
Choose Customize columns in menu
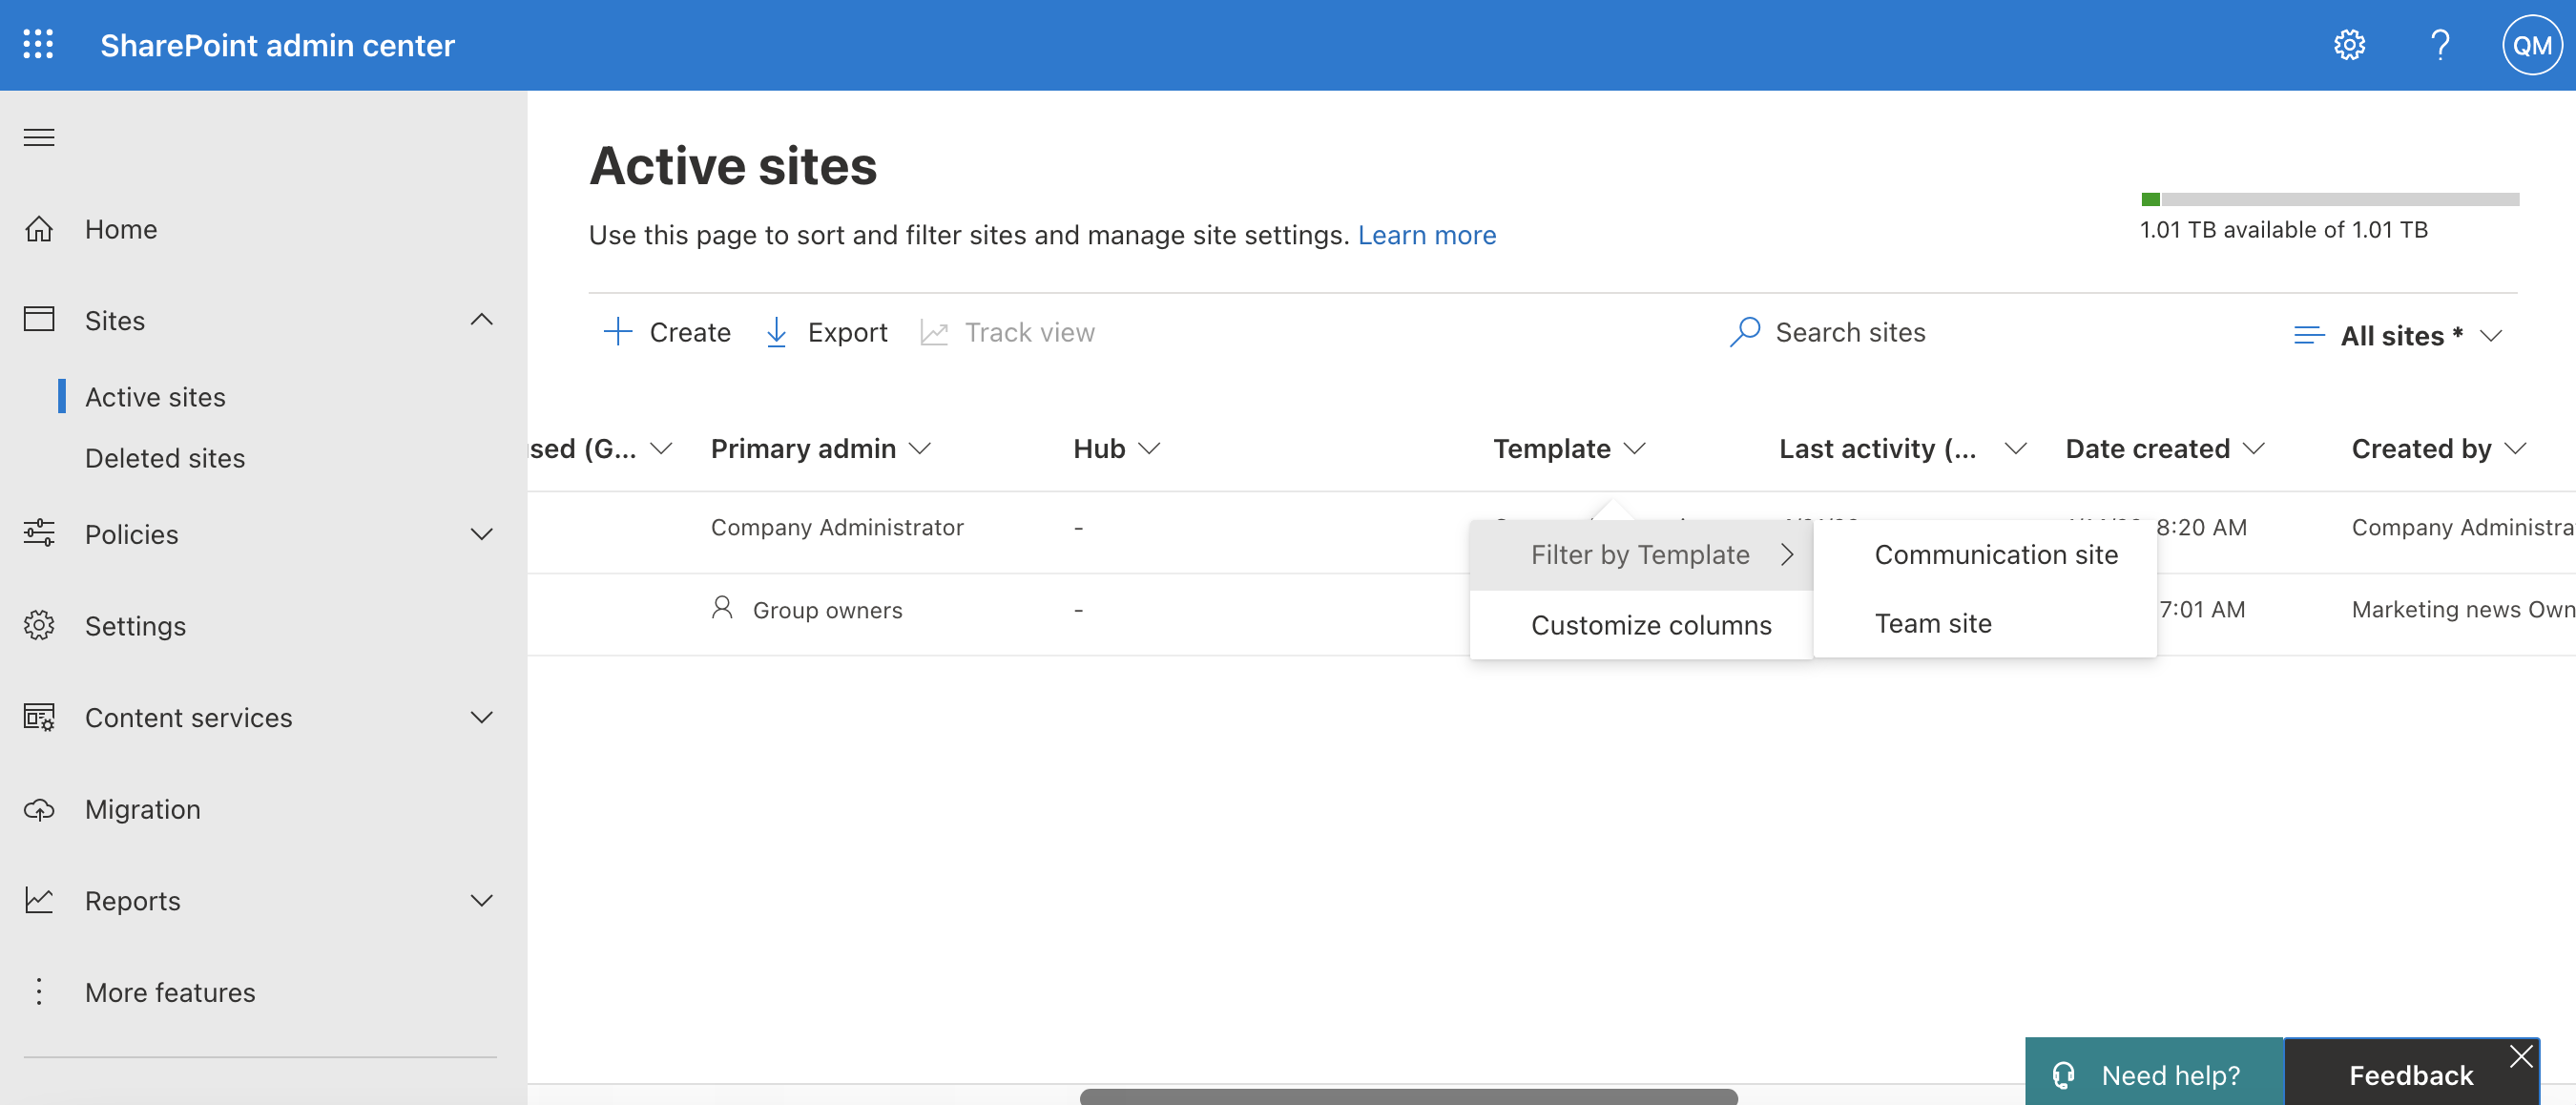pyautogui.click(x=1641, y=625)
